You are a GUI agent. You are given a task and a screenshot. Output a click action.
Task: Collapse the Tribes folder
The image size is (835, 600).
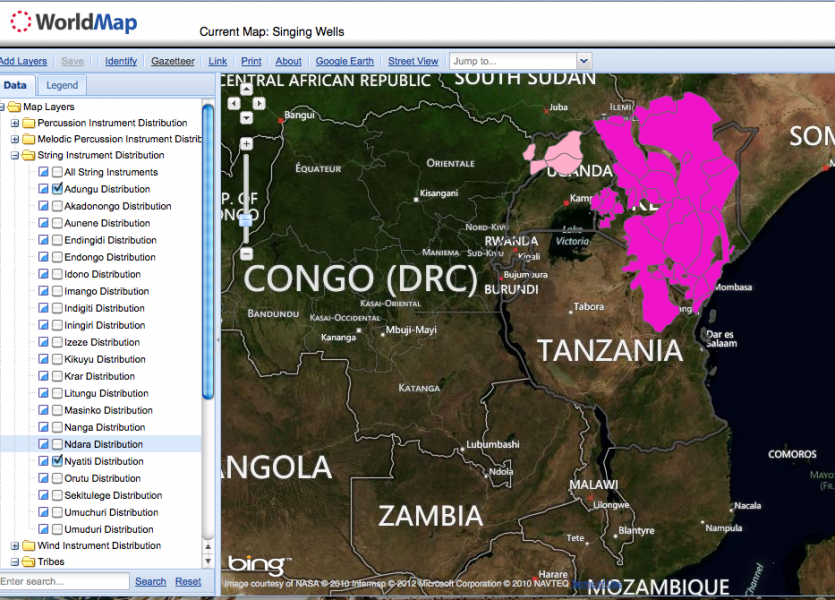click(15, 562)
